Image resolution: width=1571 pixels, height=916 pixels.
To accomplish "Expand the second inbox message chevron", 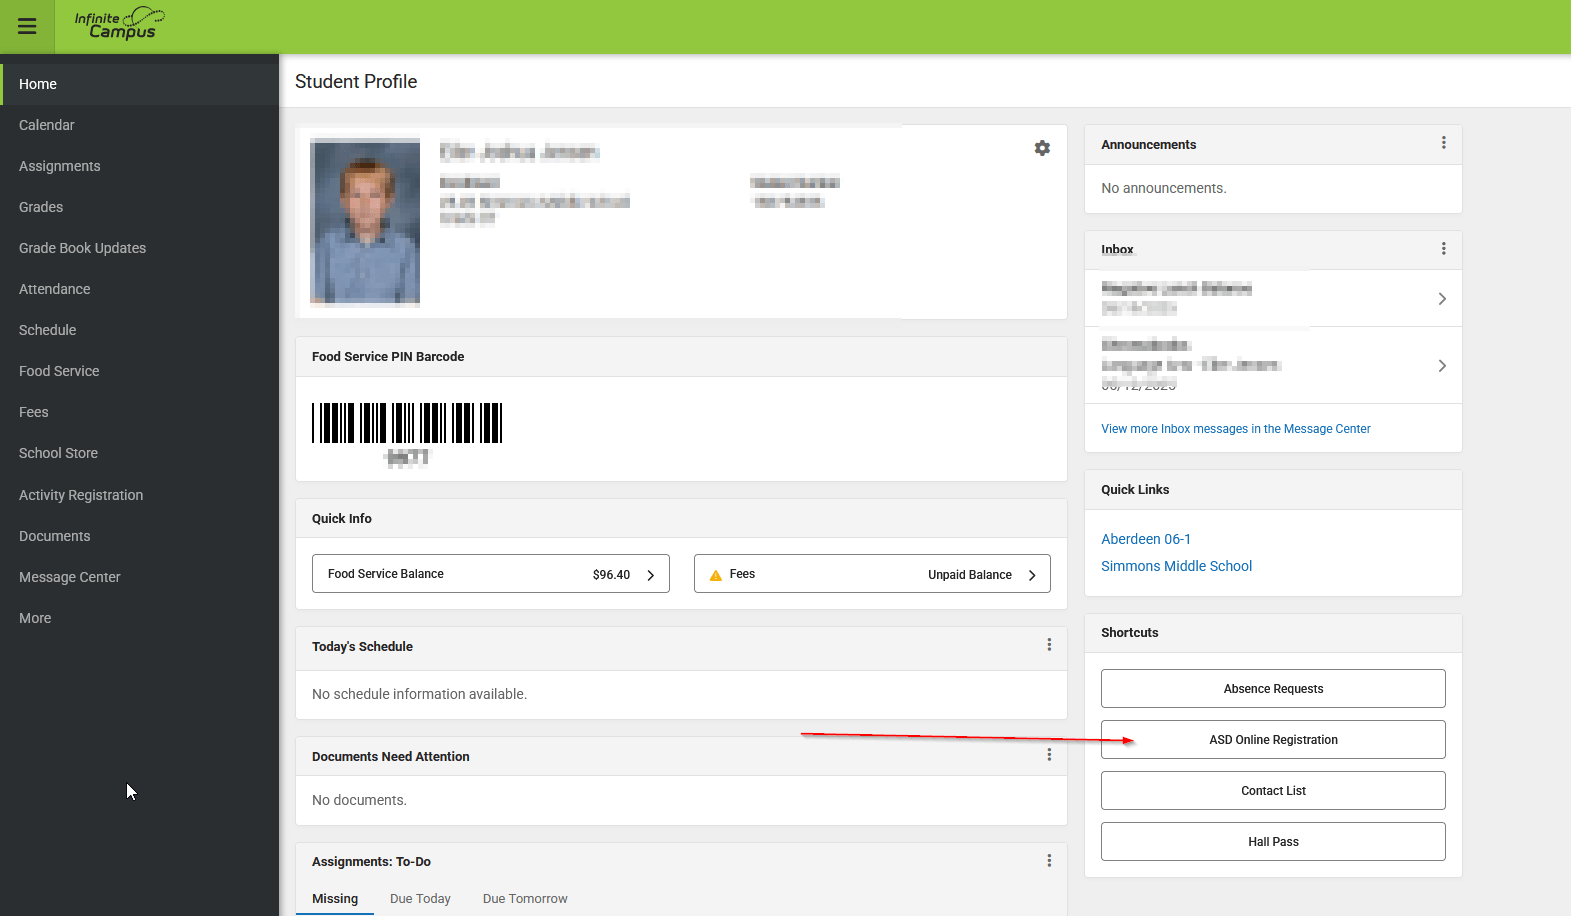I will click(x=1442, y=366).
